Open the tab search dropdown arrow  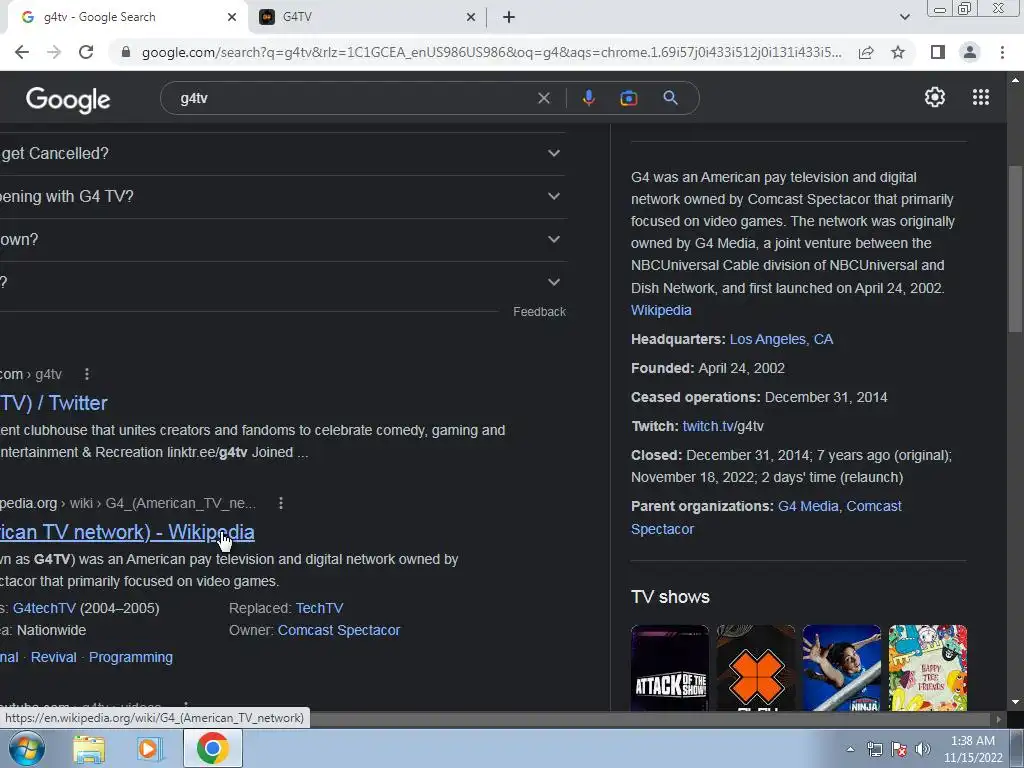(x=904, y=17)
